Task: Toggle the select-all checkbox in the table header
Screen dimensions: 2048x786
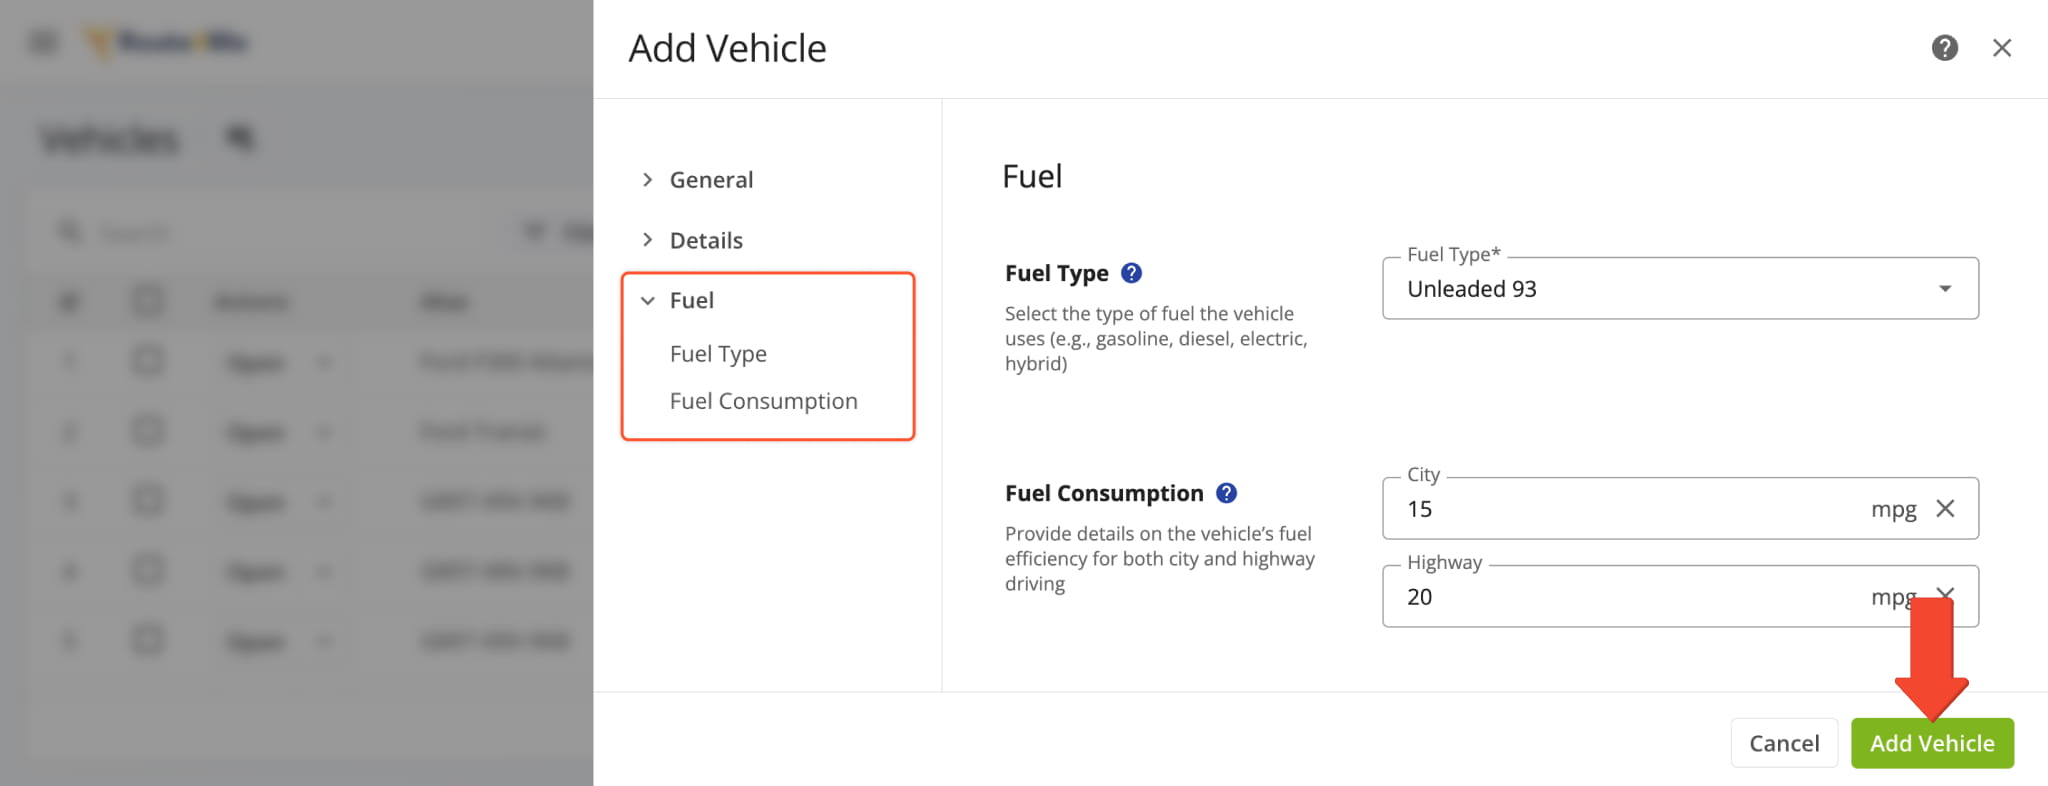Action: pos(148,300)
